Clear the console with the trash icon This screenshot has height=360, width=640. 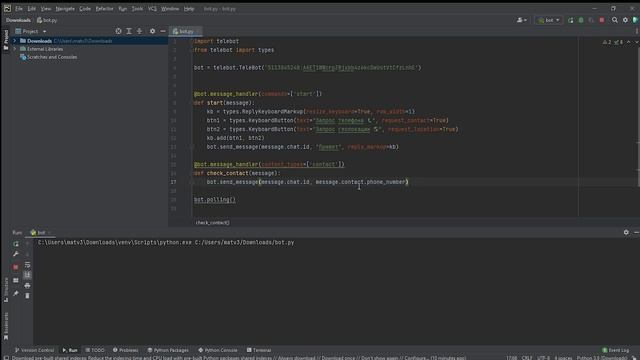click(x=27, y=296)
